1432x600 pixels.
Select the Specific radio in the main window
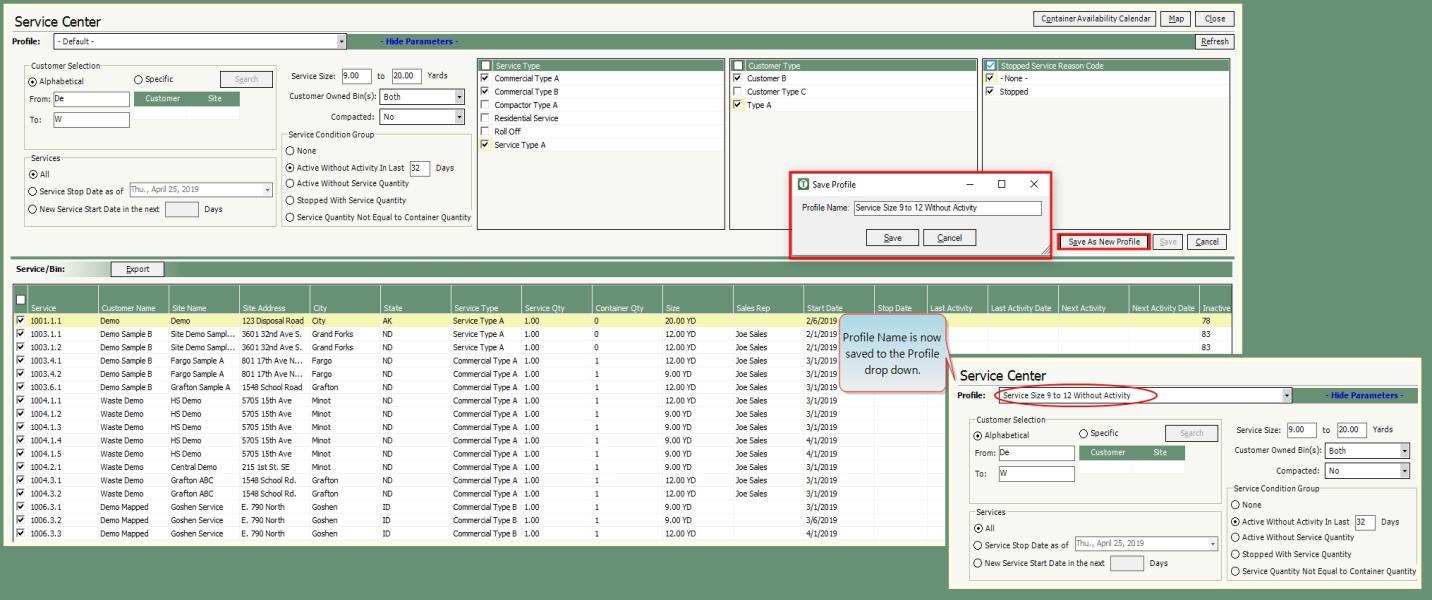click(x=138, y=81)
